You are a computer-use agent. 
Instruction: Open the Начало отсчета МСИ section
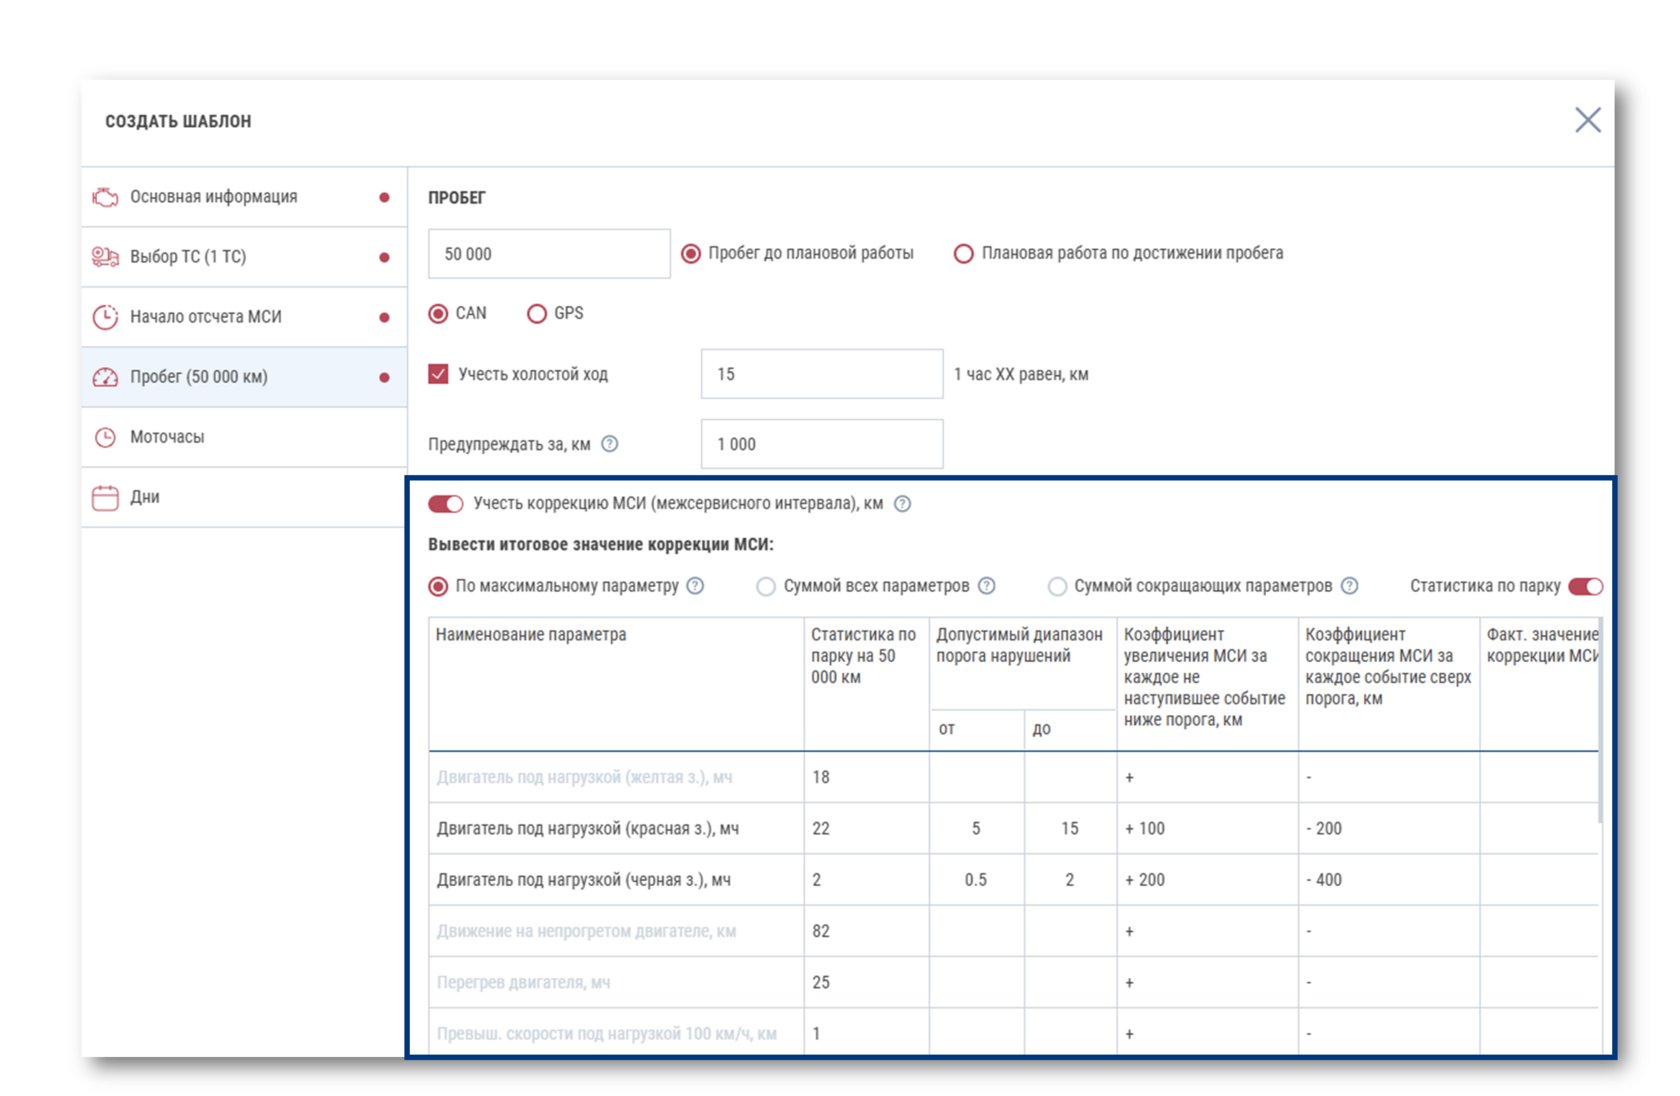click(x=244, y=317)
